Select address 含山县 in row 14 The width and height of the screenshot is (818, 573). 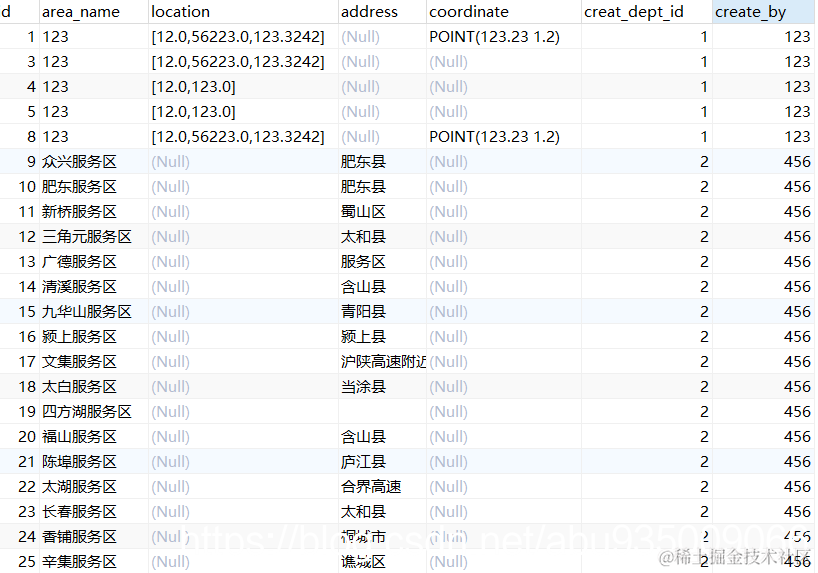pos(363,287)
